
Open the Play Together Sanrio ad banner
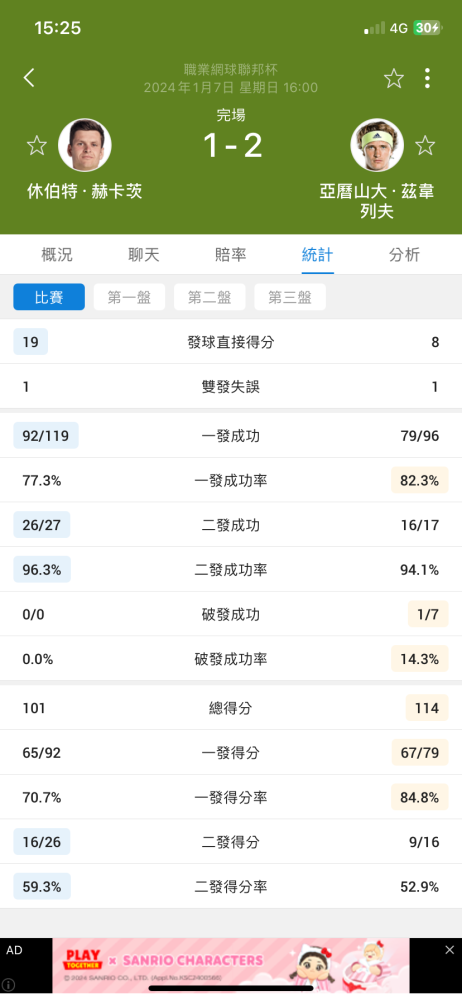(x=230, y=965)
